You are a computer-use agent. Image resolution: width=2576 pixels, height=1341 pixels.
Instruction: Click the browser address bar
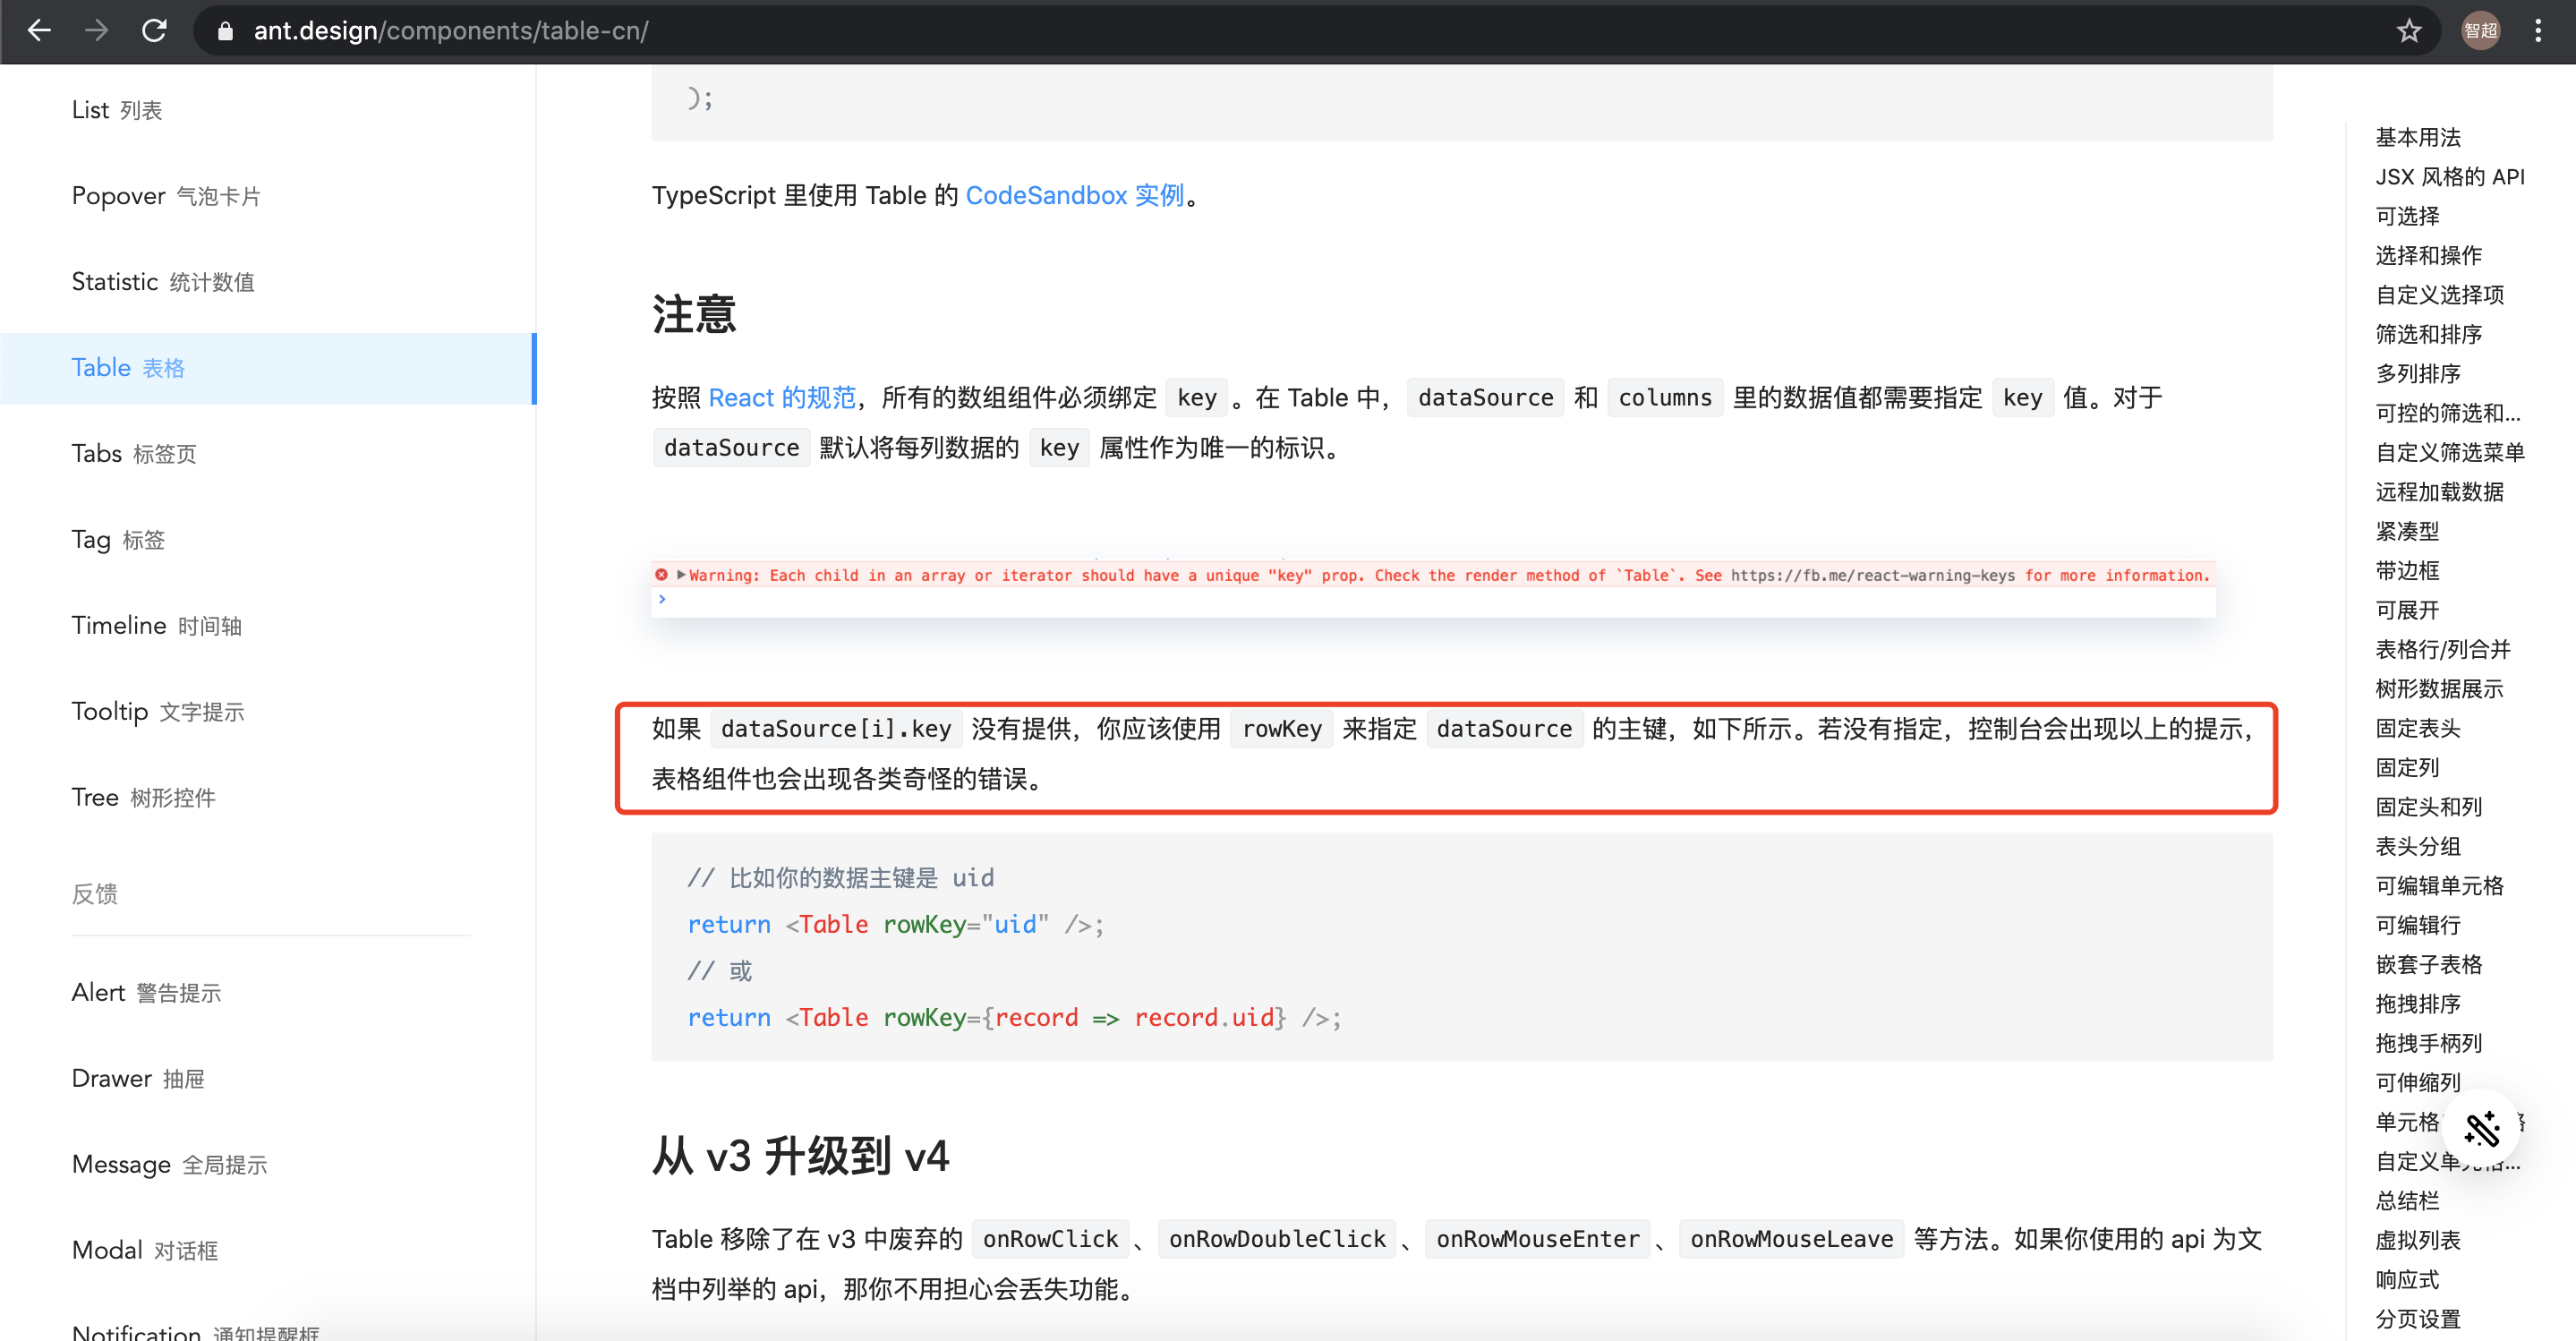pos(800,30)
